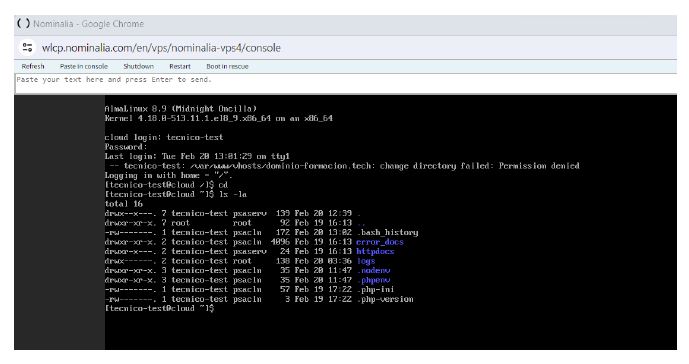Click Boot in rescue
Screen dimensions: 689x364
pyautogui.click(x=227, y=66)
